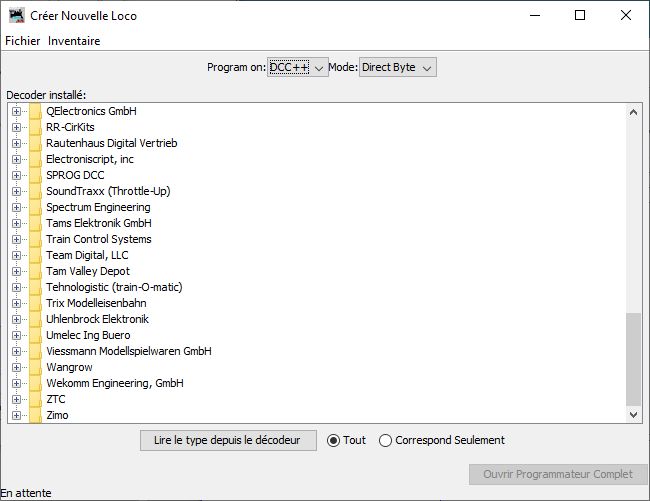650x501 pixels.
Task: Click the Team Digital, LLC folder icon
Action: 36,255
